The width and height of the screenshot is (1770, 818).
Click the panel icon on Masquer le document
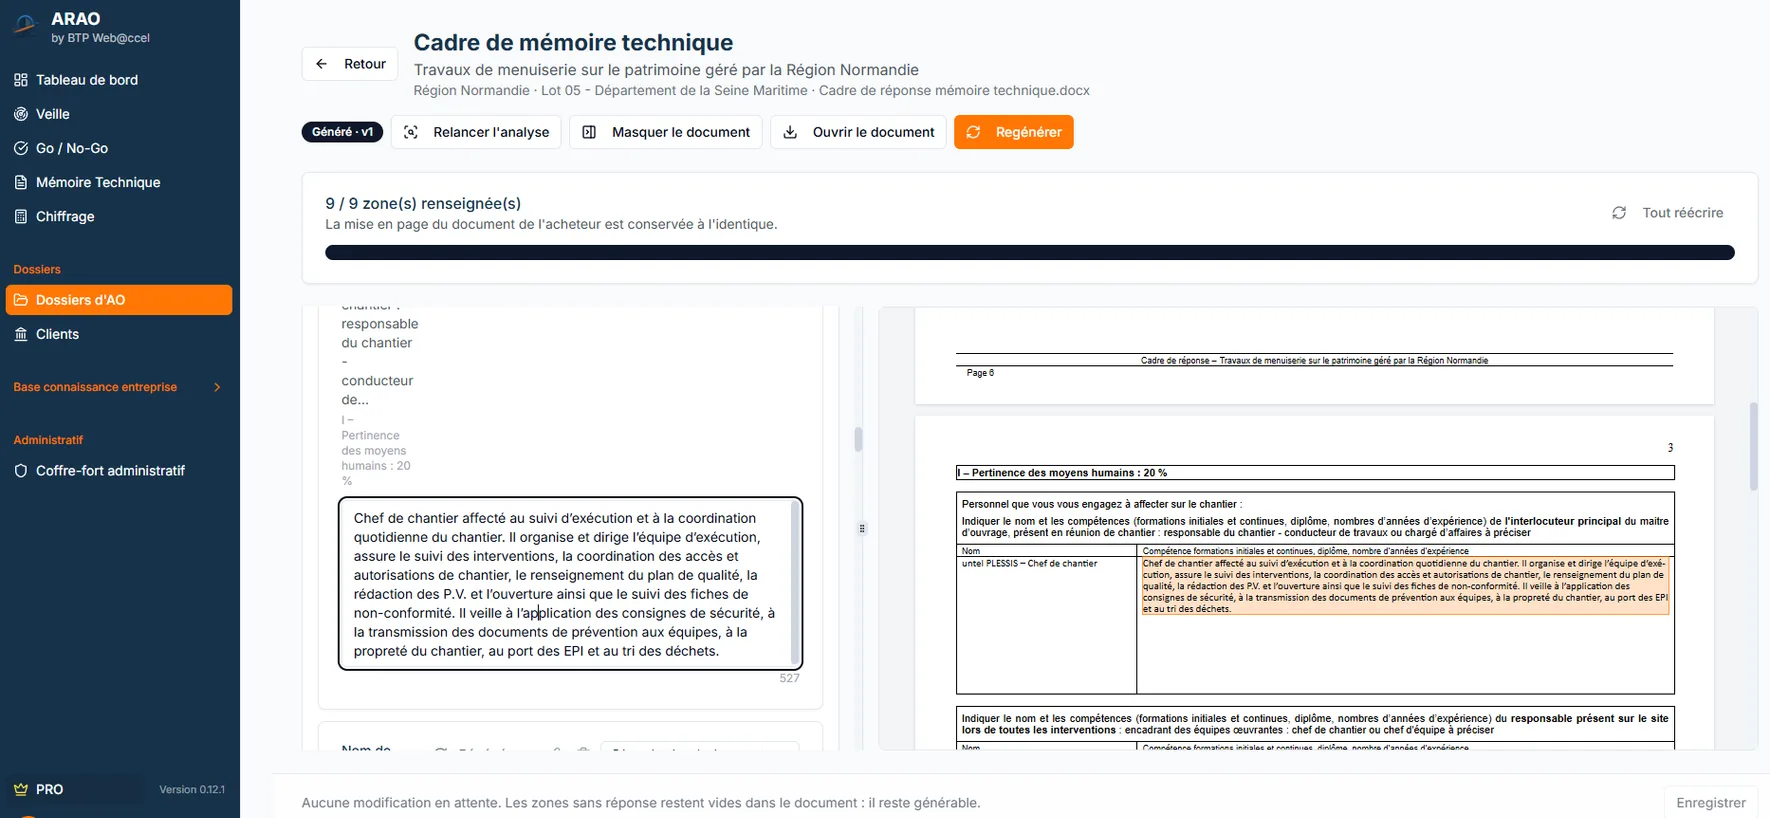tap(590, 132)
